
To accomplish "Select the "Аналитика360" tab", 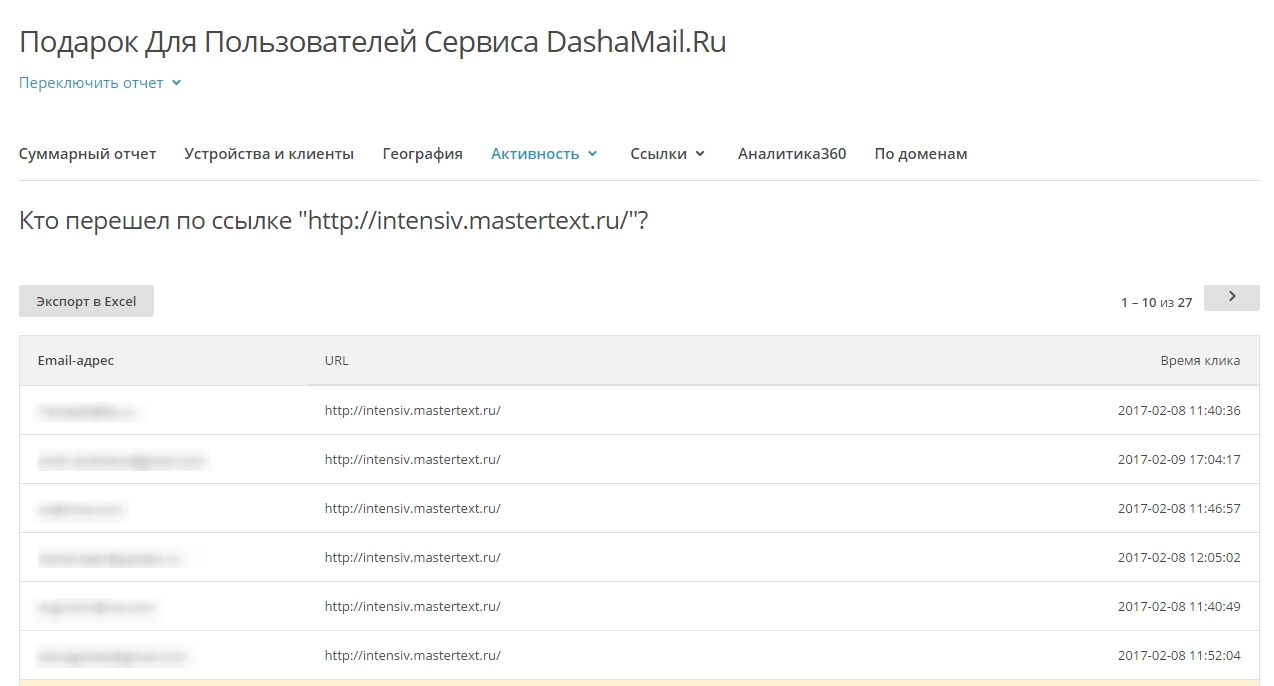I will tap(792, 154).
